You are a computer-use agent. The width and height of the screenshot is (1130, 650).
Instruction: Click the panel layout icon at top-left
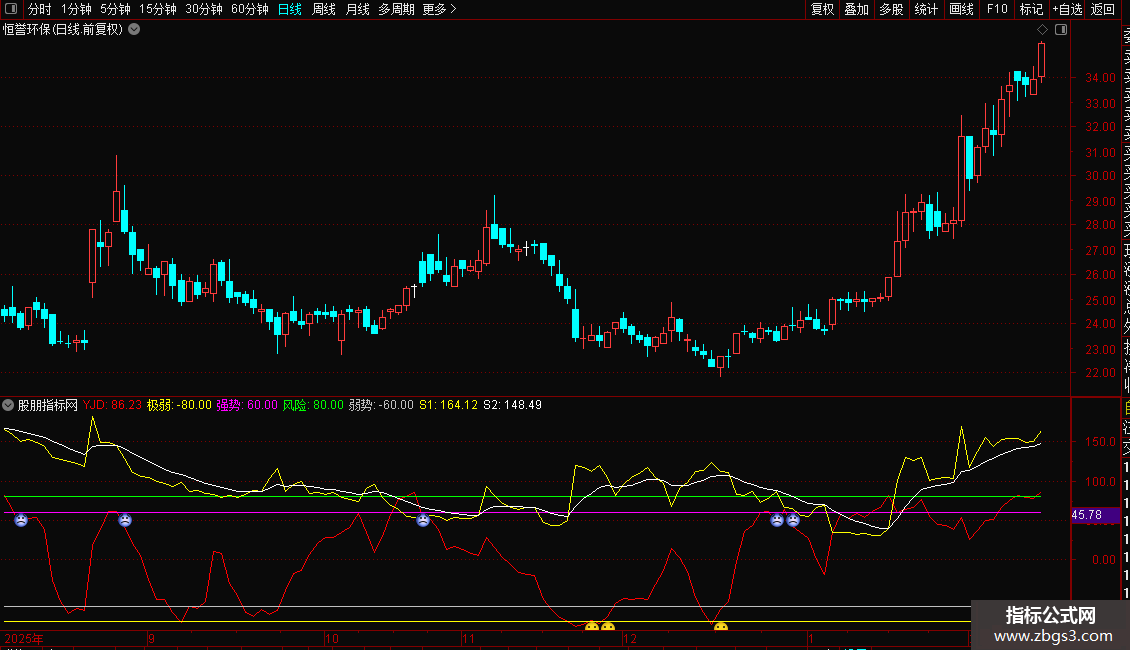(10, 9)
